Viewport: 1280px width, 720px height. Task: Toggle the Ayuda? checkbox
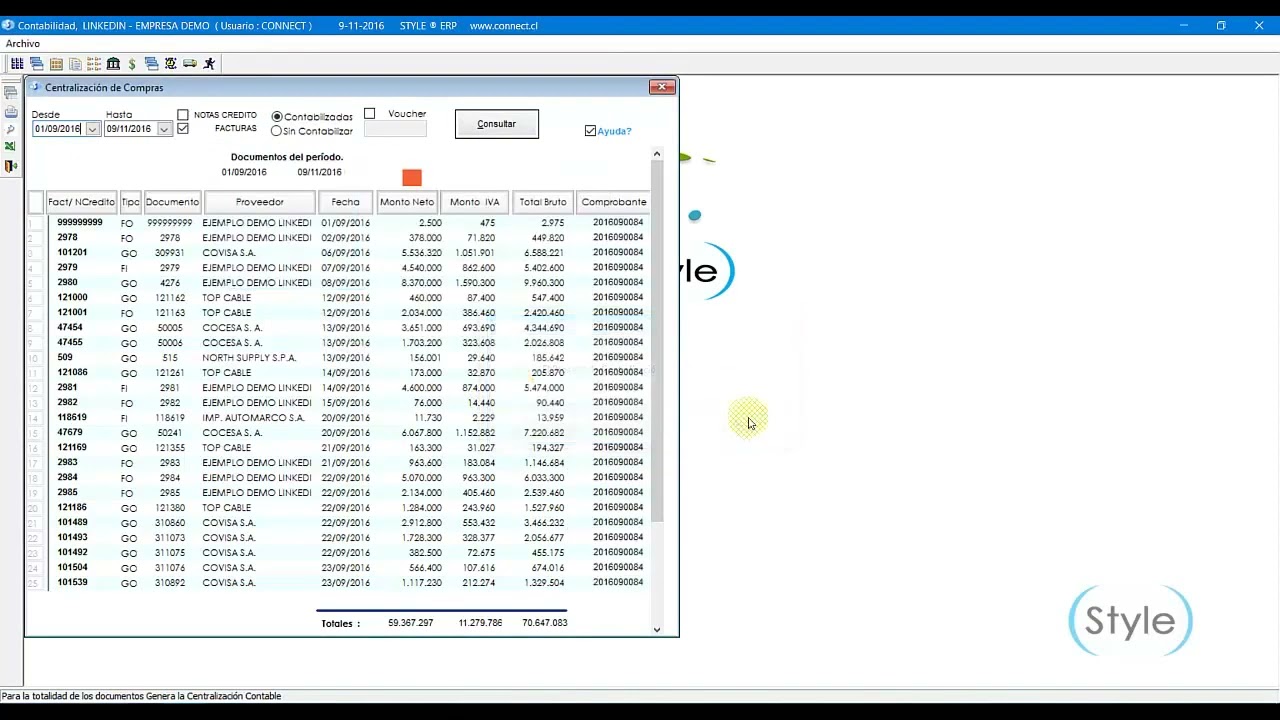coord(590,131)
